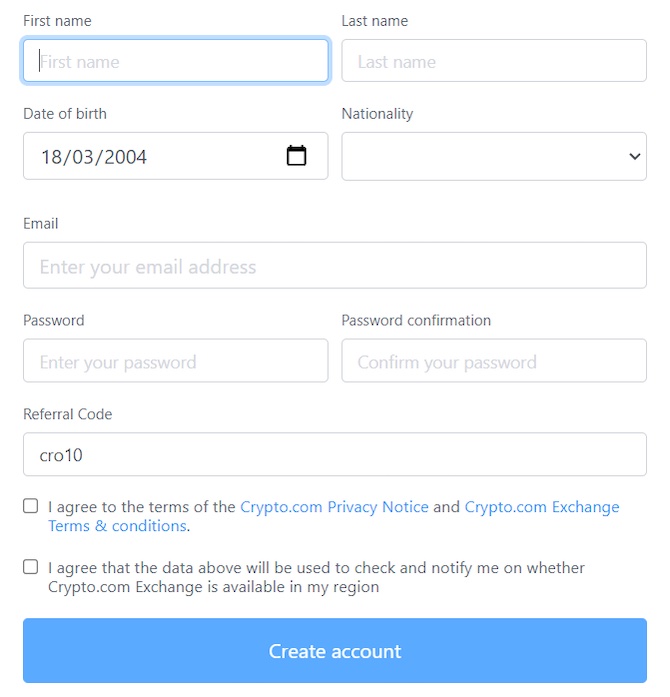Click the Nationality dropdown chevron arrow
670x697 pixels.
[634, 156]
